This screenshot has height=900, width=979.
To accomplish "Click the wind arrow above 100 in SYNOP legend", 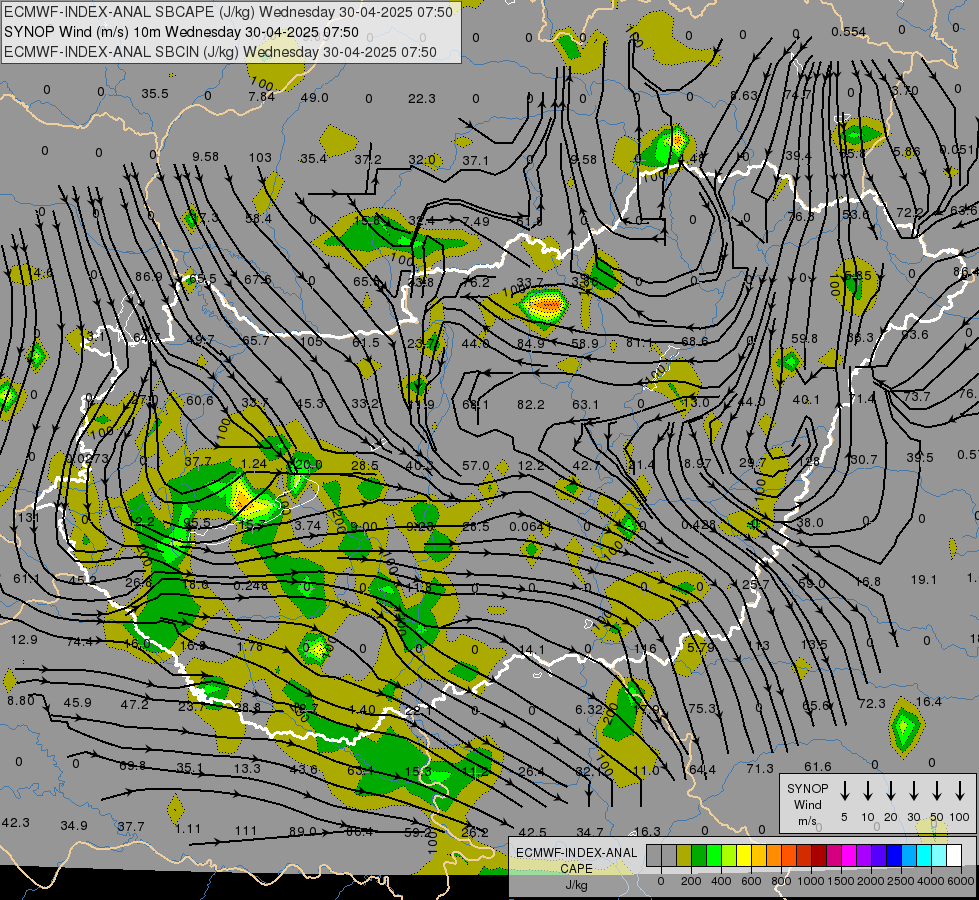I will 960,791.
